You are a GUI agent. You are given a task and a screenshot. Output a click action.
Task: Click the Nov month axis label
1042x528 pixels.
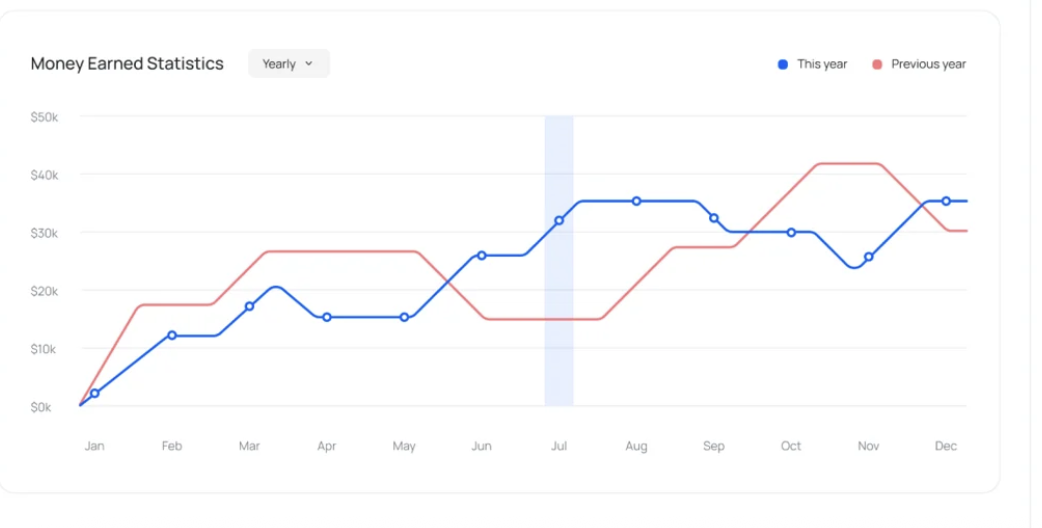coord(868,446)
